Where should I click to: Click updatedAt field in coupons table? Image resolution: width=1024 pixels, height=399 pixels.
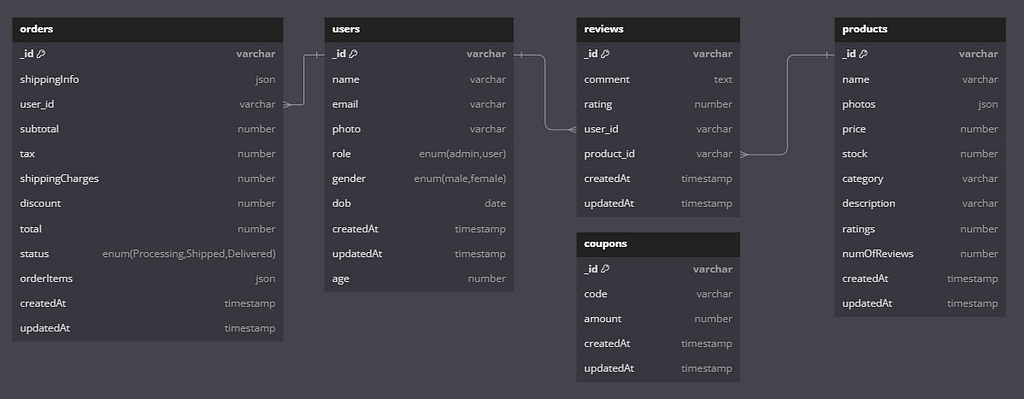pyautogui.click(x=658, y=369)
